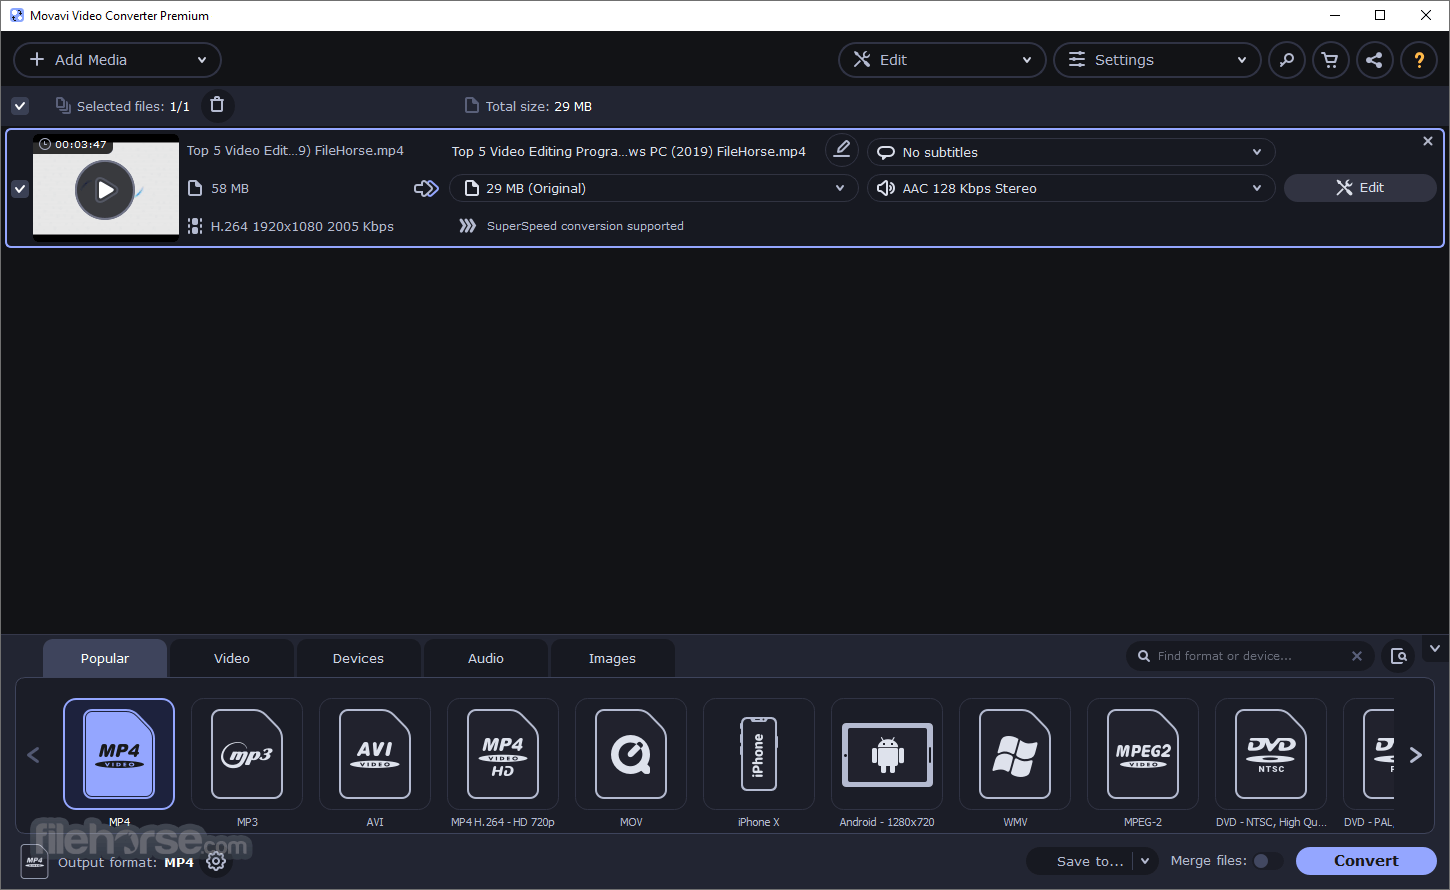Open the No subtitles dropdown

pyautogui.click(x=1070, y=152)
